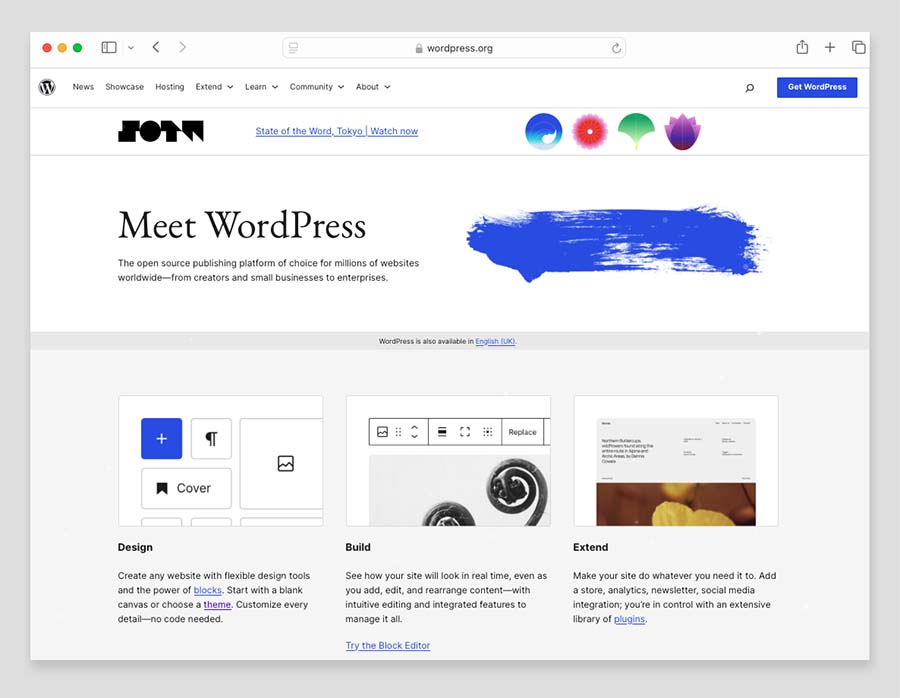Viewport: 900px width, 698px height.
Task: Show tab overview icon
Action: click(x=859, y=48)
